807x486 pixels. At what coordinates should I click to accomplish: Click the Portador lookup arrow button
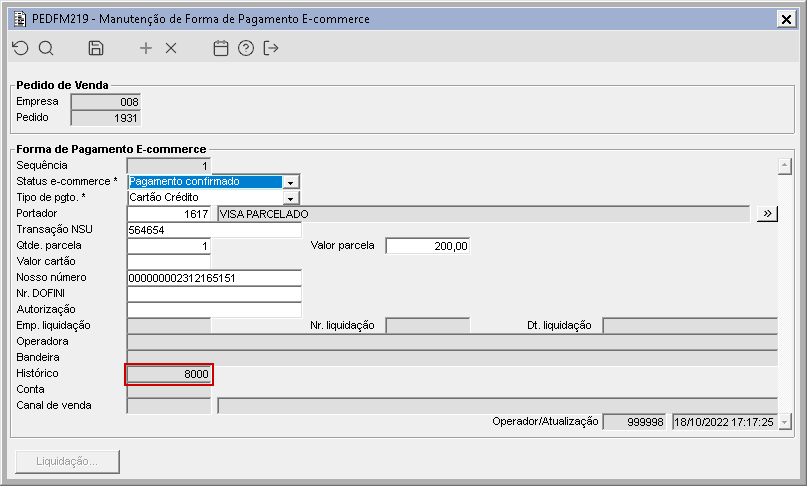click(x=767, y=214)
